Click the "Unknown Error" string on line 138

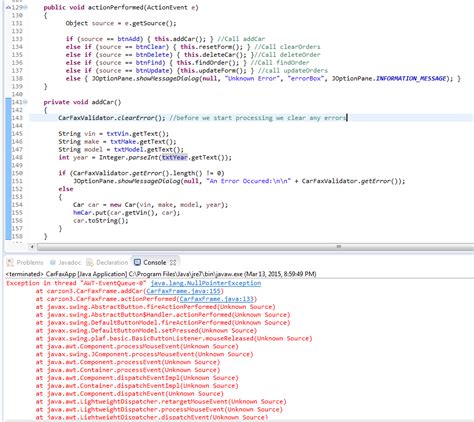pyautogui.click(x=253, y=78)
